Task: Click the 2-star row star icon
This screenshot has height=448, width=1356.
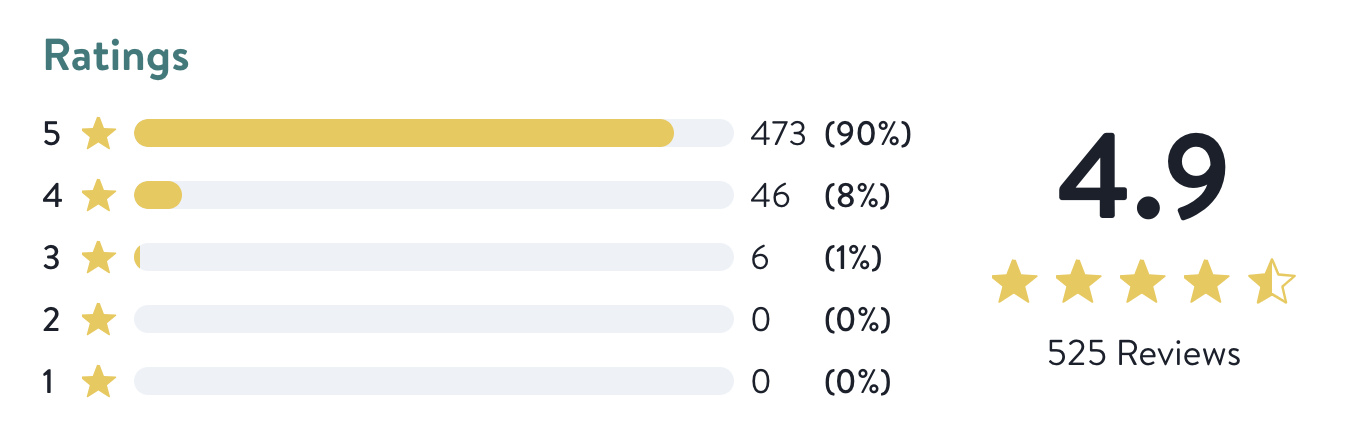Action: click(x=98, y=320)
